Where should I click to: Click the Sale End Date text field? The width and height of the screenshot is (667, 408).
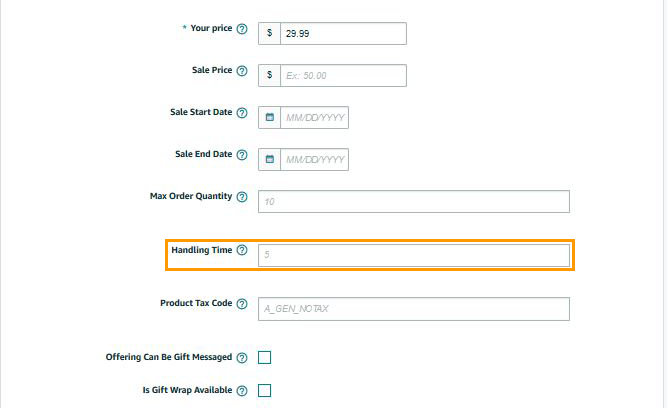[x=314, y=159]
